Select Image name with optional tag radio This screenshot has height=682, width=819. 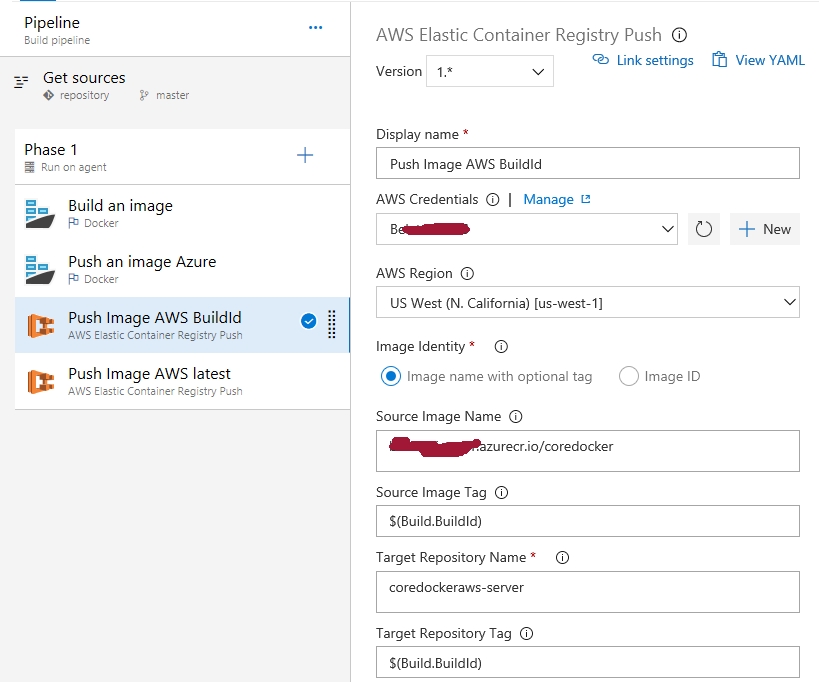[x=391, y=376]
